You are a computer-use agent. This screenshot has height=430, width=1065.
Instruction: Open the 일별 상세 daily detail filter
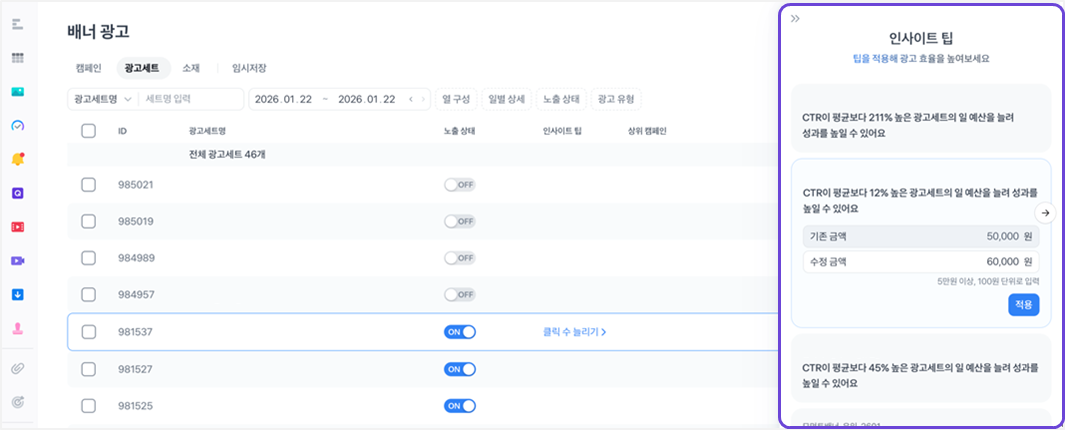(x=507, y=99)
